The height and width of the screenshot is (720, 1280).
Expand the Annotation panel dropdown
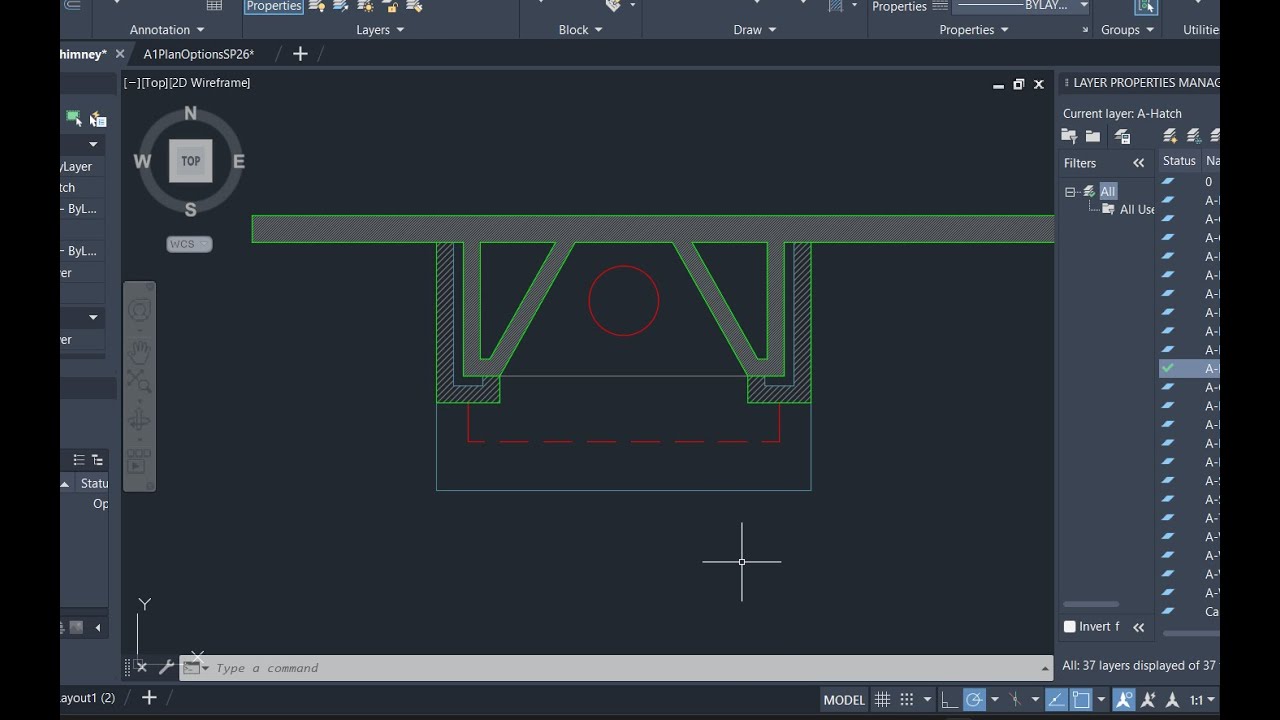[x=167, y=30]
